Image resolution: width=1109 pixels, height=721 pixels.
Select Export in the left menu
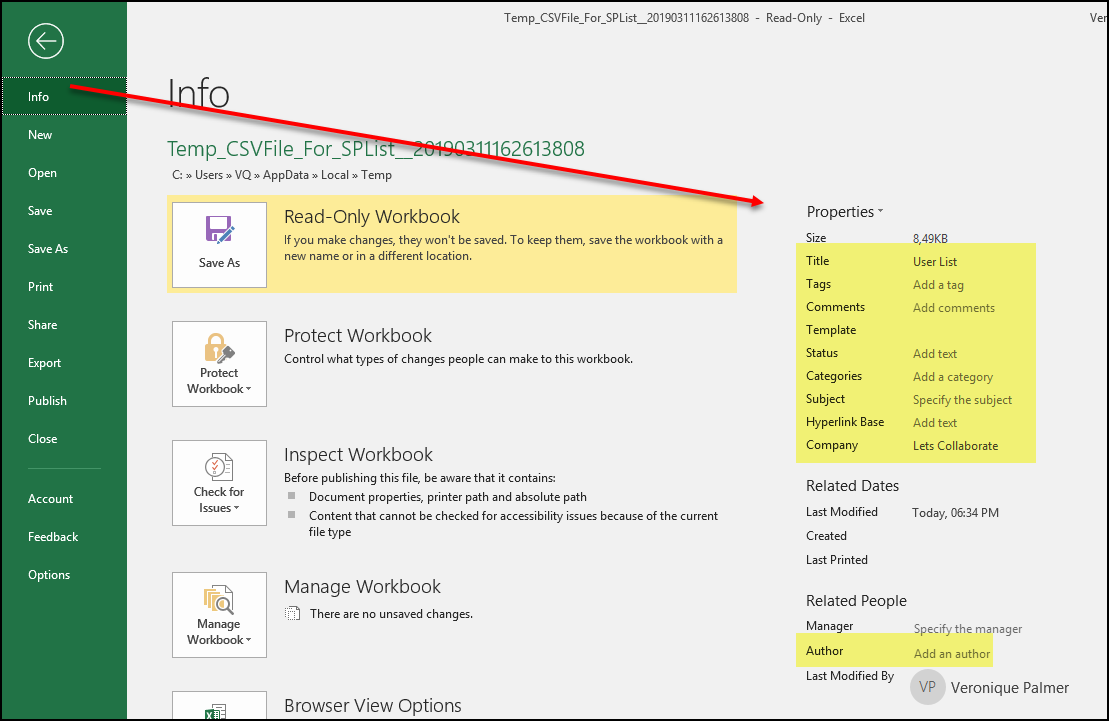(45, 363)
